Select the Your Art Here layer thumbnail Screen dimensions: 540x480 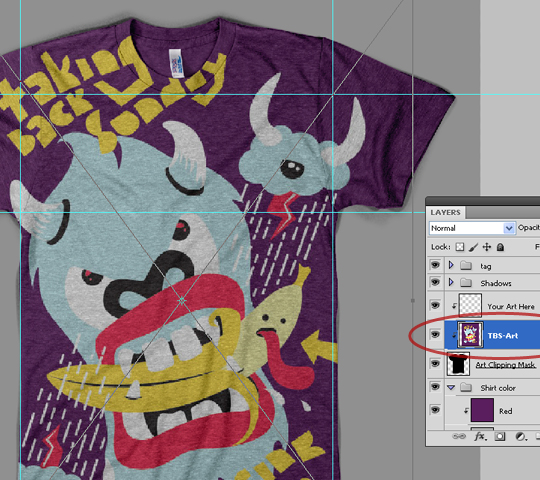pos(470,305)
